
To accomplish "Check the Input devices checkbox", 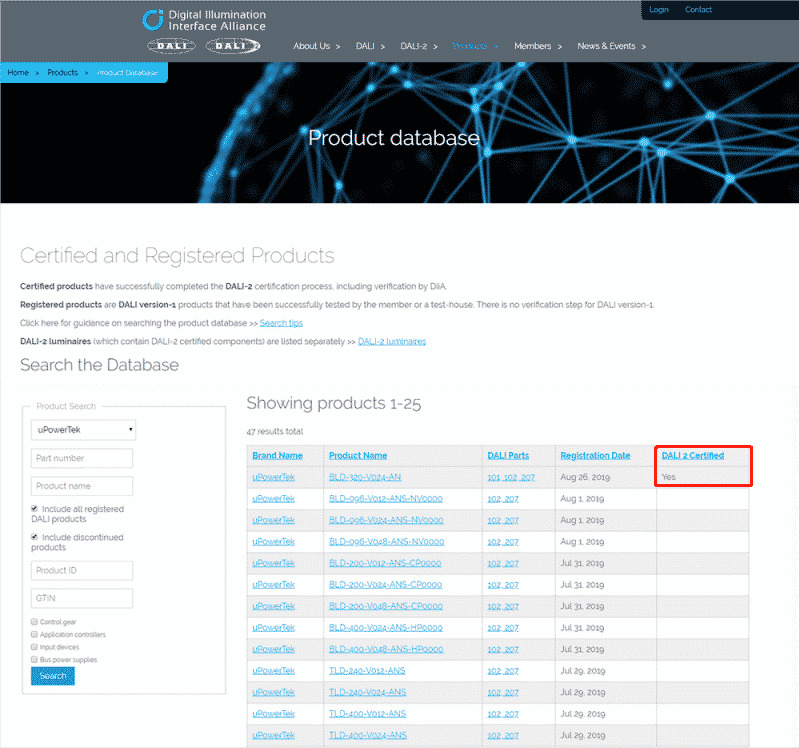I will pos(34,647).
